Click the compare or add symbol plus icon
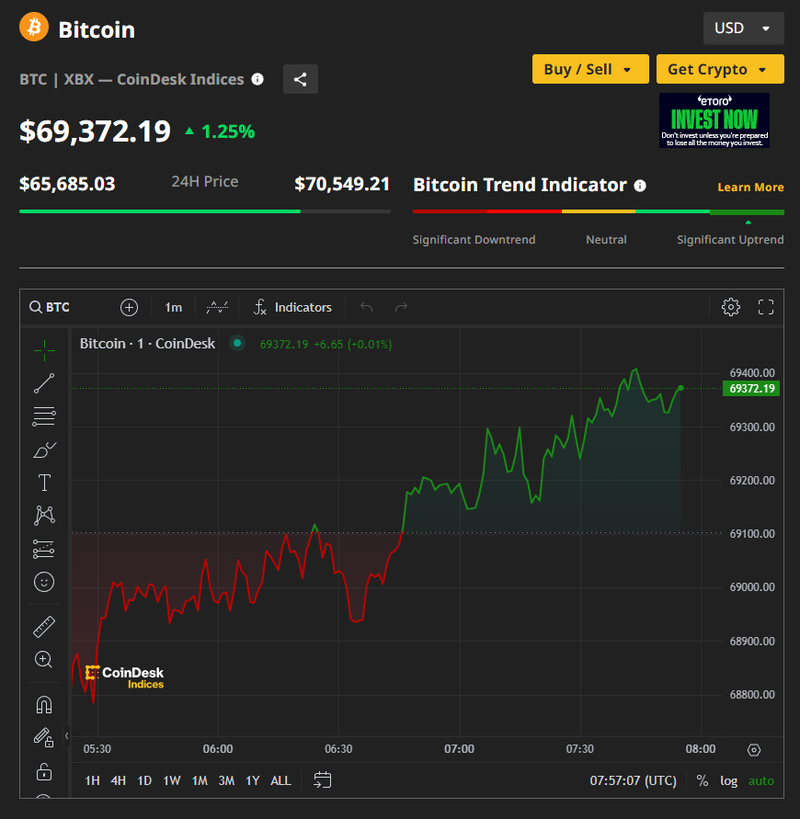Viewport: 800px width, 819px height. [x=129, y=307]
